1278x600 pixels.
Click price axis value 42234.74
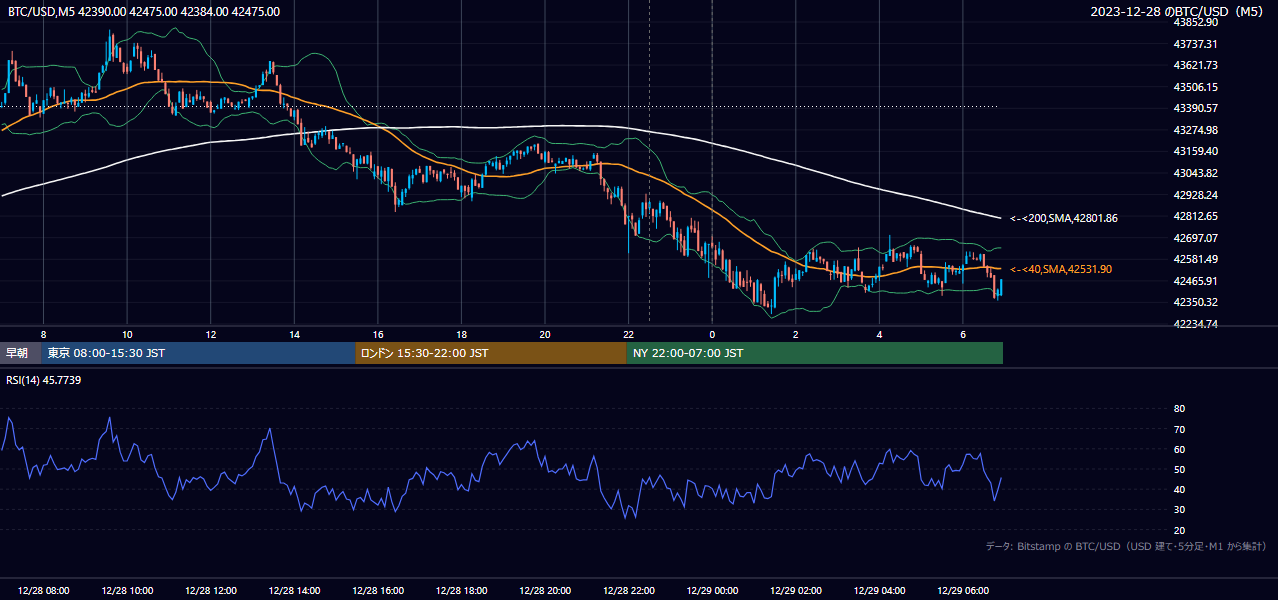coord(1195,324)
